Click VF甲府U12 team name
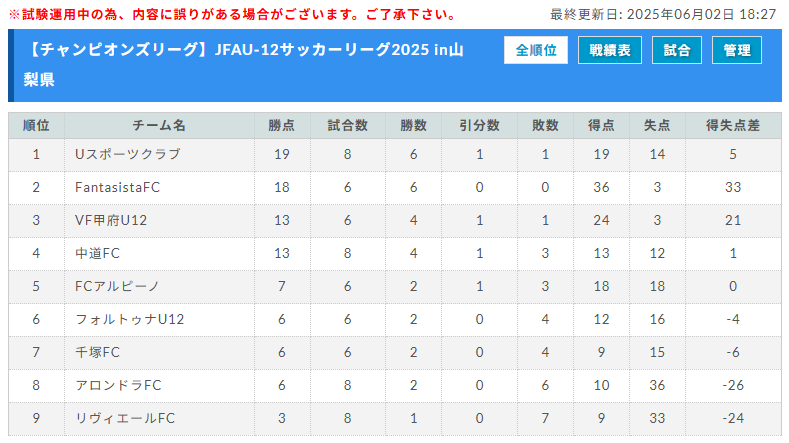This screenshot has height=443, width=789. click(x=111, y=220)
